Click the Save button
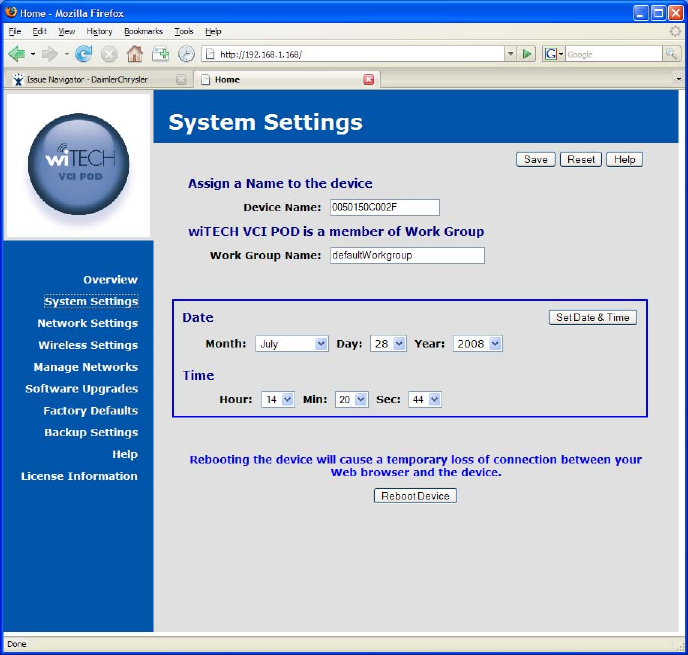The height and width of the screenshot is (655, 688). 536,159
